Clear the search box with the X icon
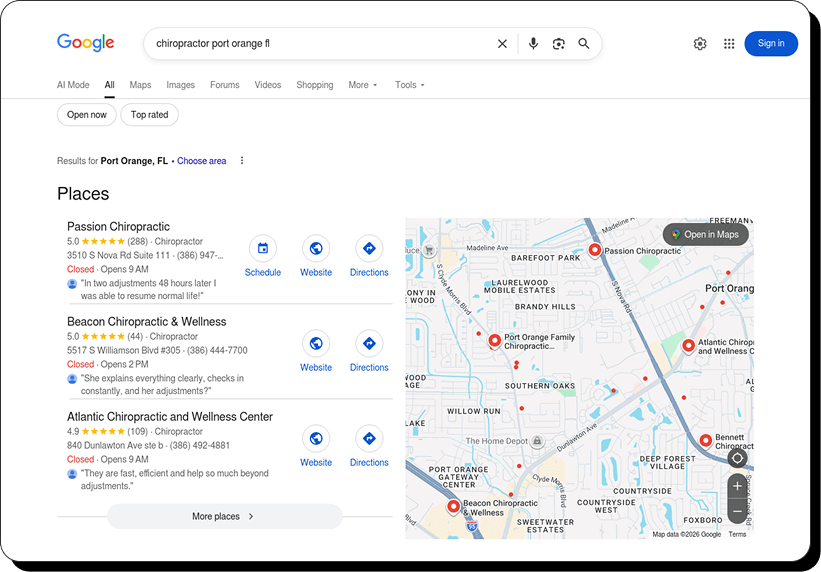 [502, 44]
